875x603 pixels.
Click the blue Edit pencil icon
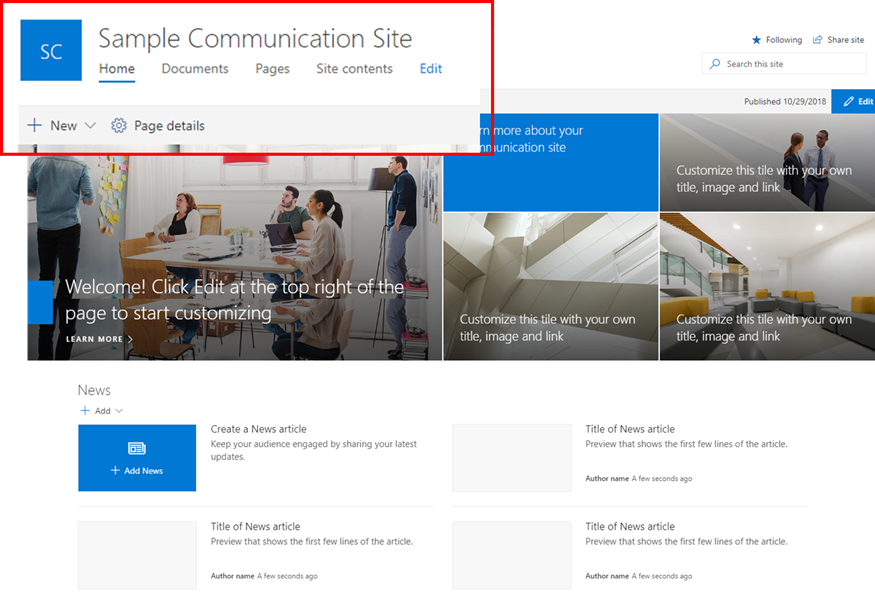846,101
